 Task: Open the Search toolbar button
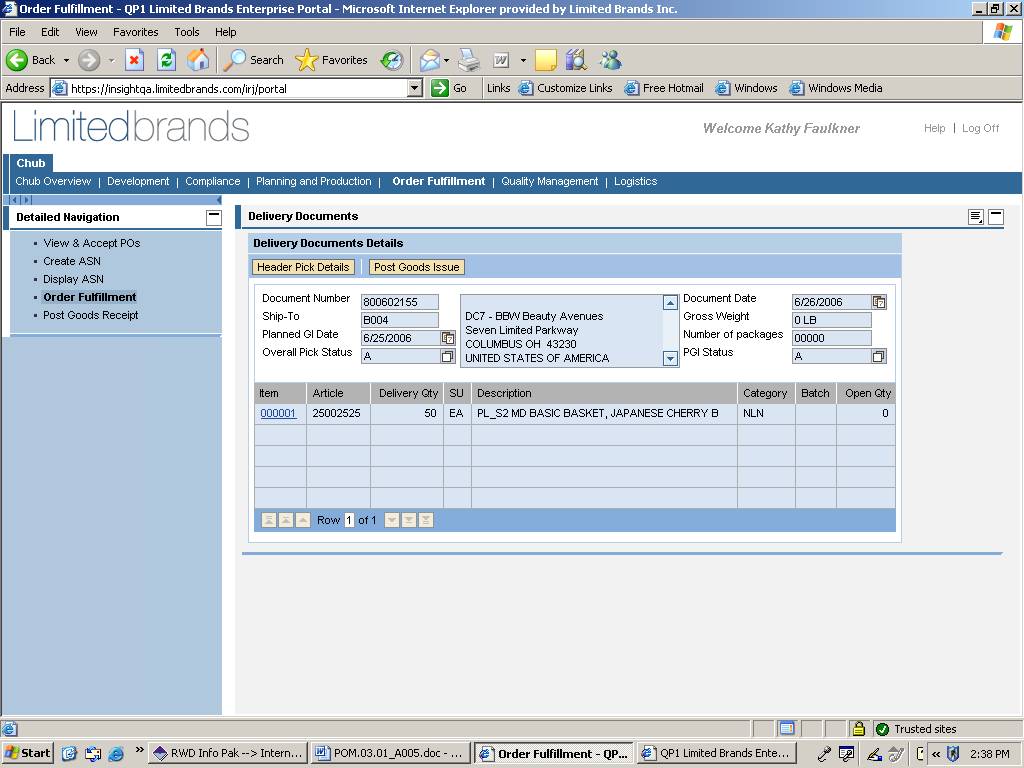[x=253, y=60]
